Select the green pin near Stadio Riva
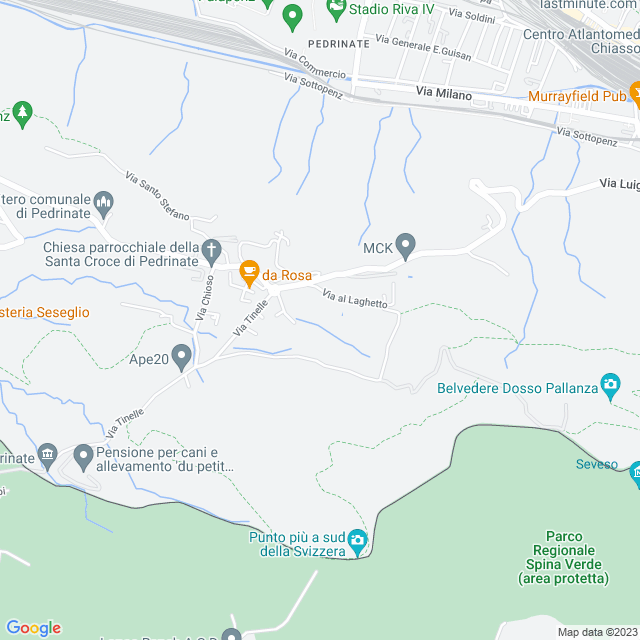 point(293,18)
